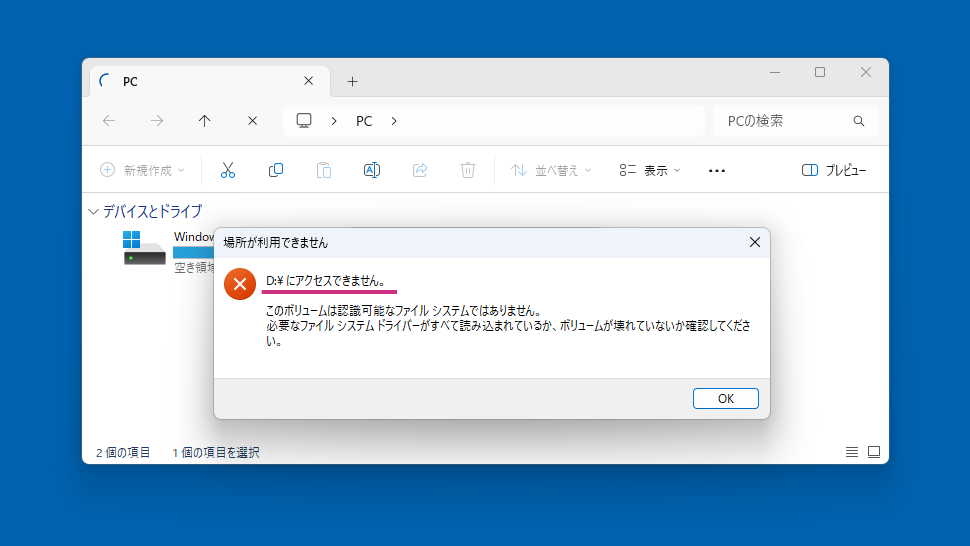Maximize the Explorer window
Viewport: 970px width, 546px height.
coord(820,72)
